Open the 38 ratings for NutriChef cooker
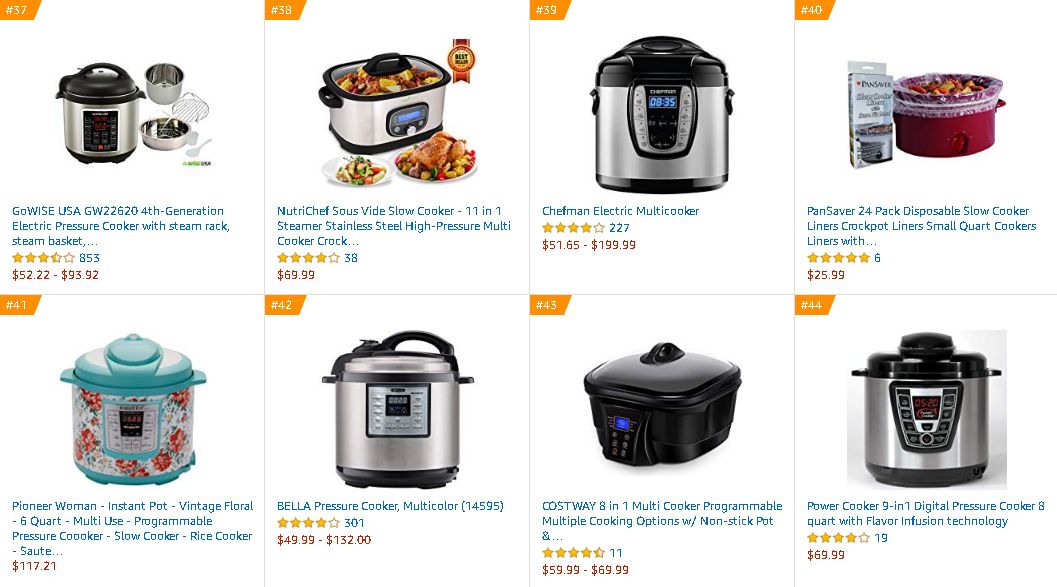 351,258
